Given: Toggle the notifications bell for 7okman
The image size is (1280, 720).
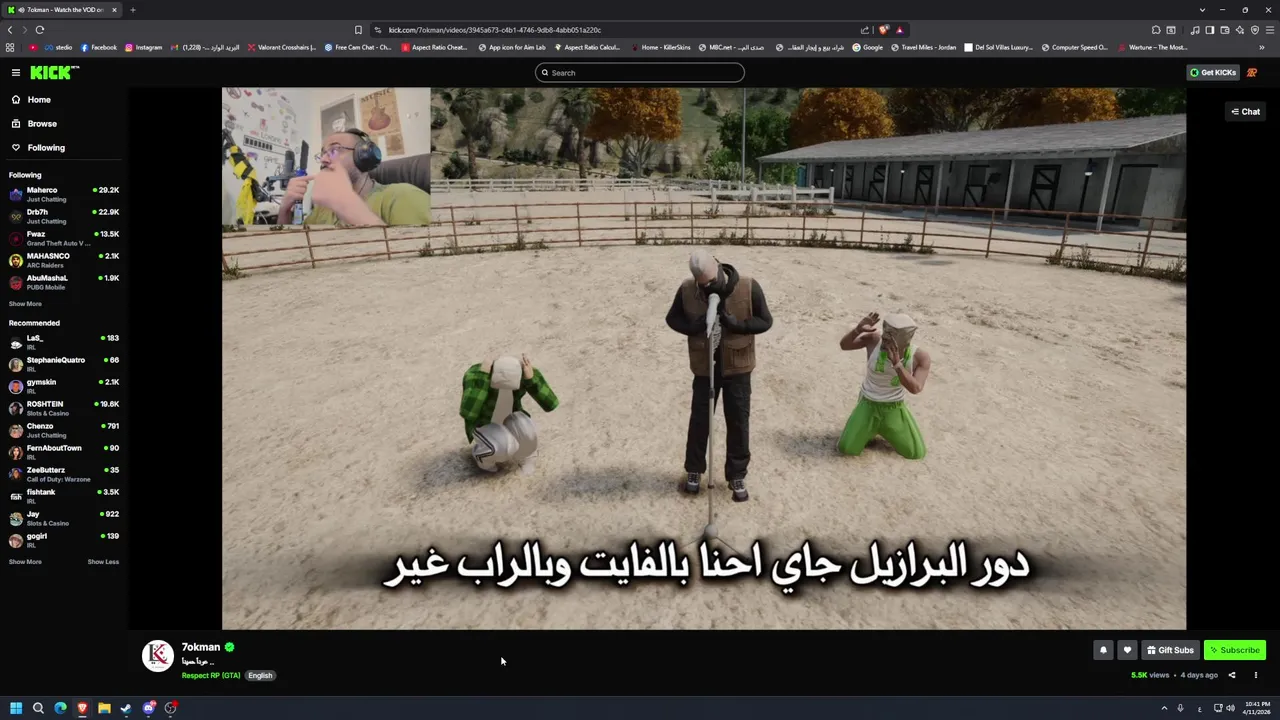Looking at the screenshot, I should (1103, 650).
